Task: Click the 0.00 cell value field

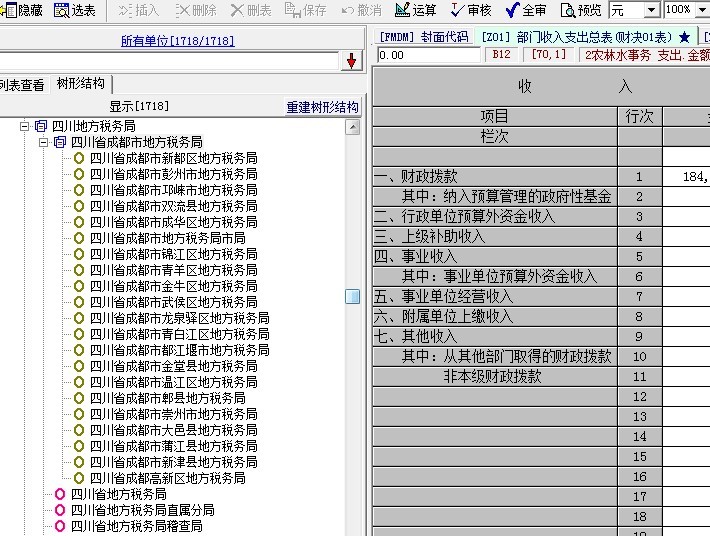Action: click(x=428, y=55)
